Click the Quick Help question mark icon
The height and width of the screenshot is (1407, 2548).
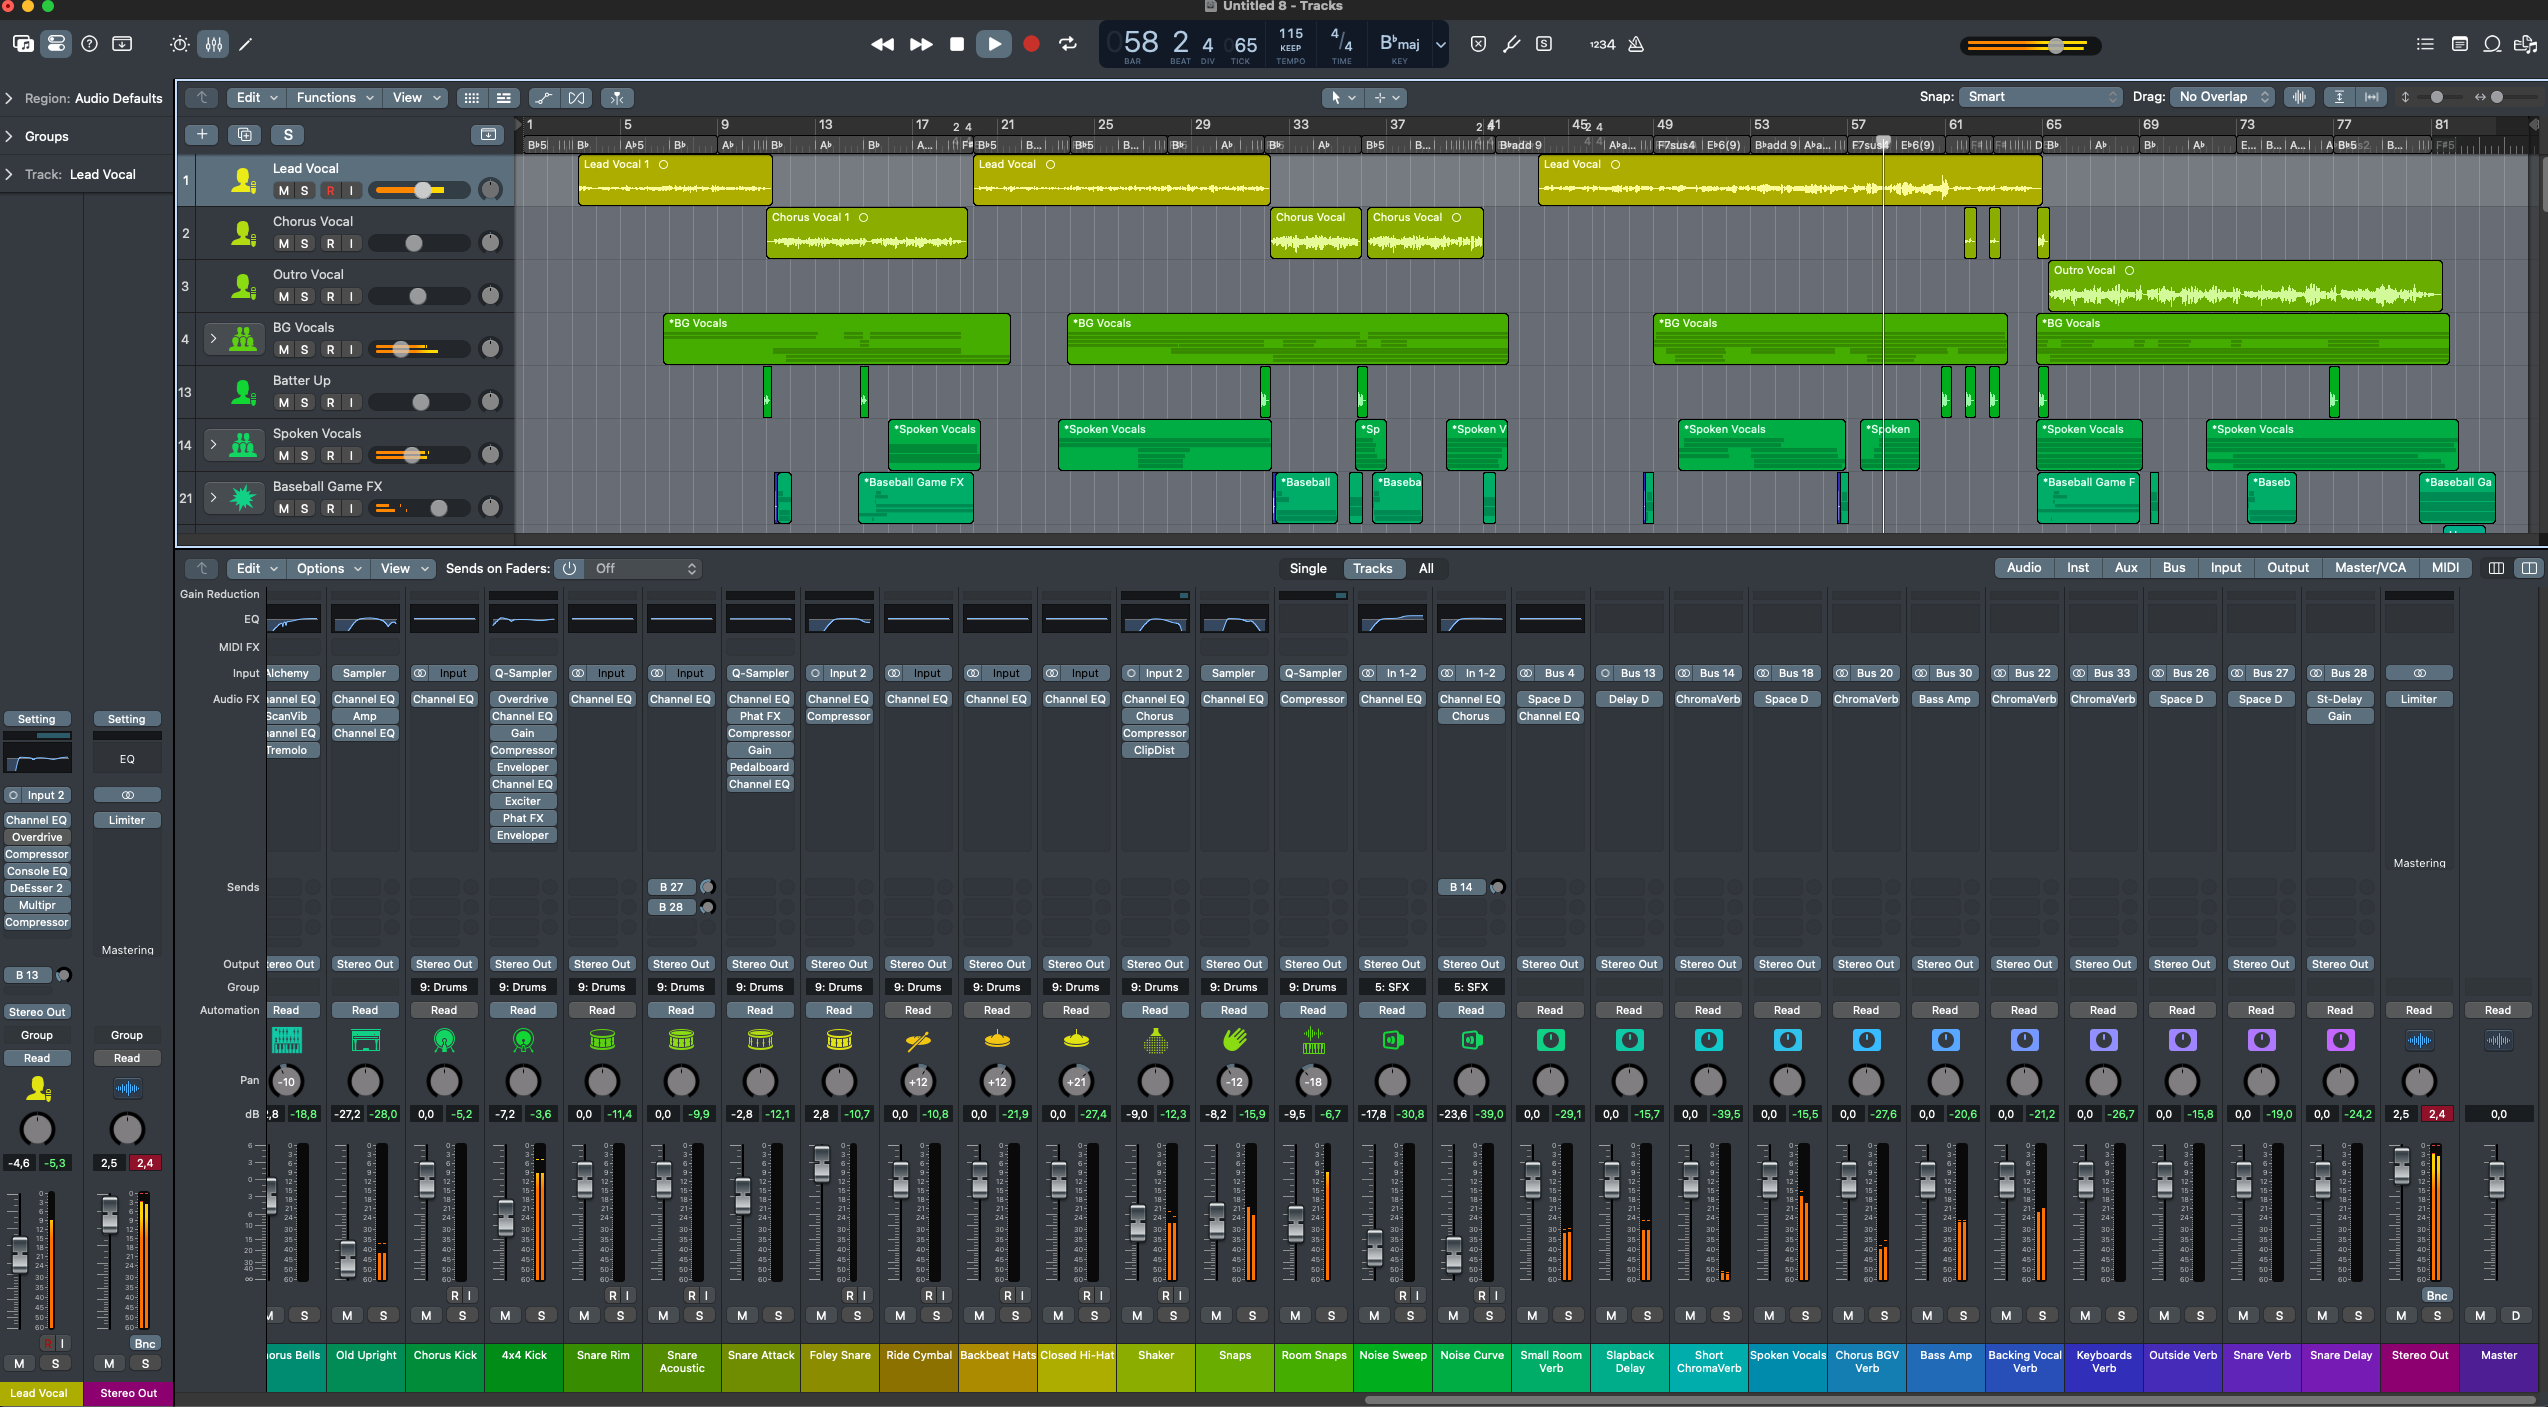(89, 44)
